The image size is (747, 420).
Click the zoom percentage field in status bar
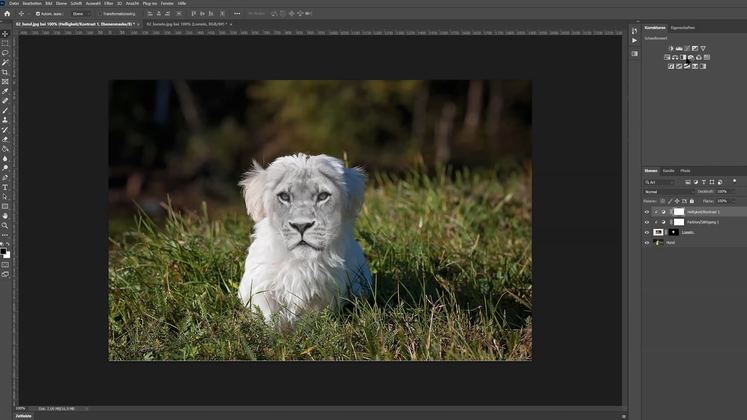point(20,409)
